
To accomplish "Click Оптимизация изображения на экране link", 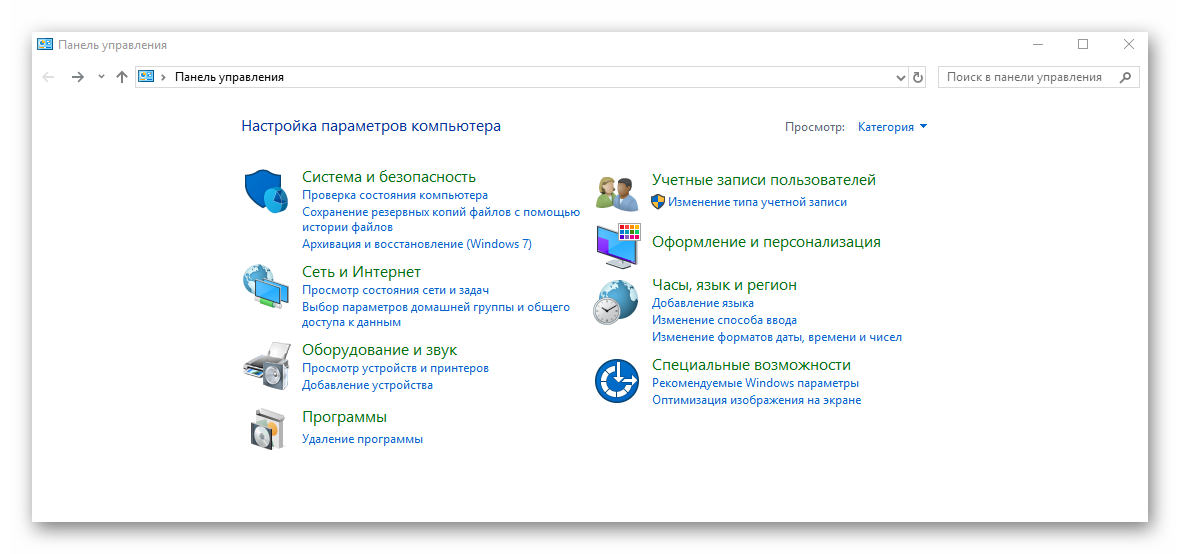I will coord(756,400).
